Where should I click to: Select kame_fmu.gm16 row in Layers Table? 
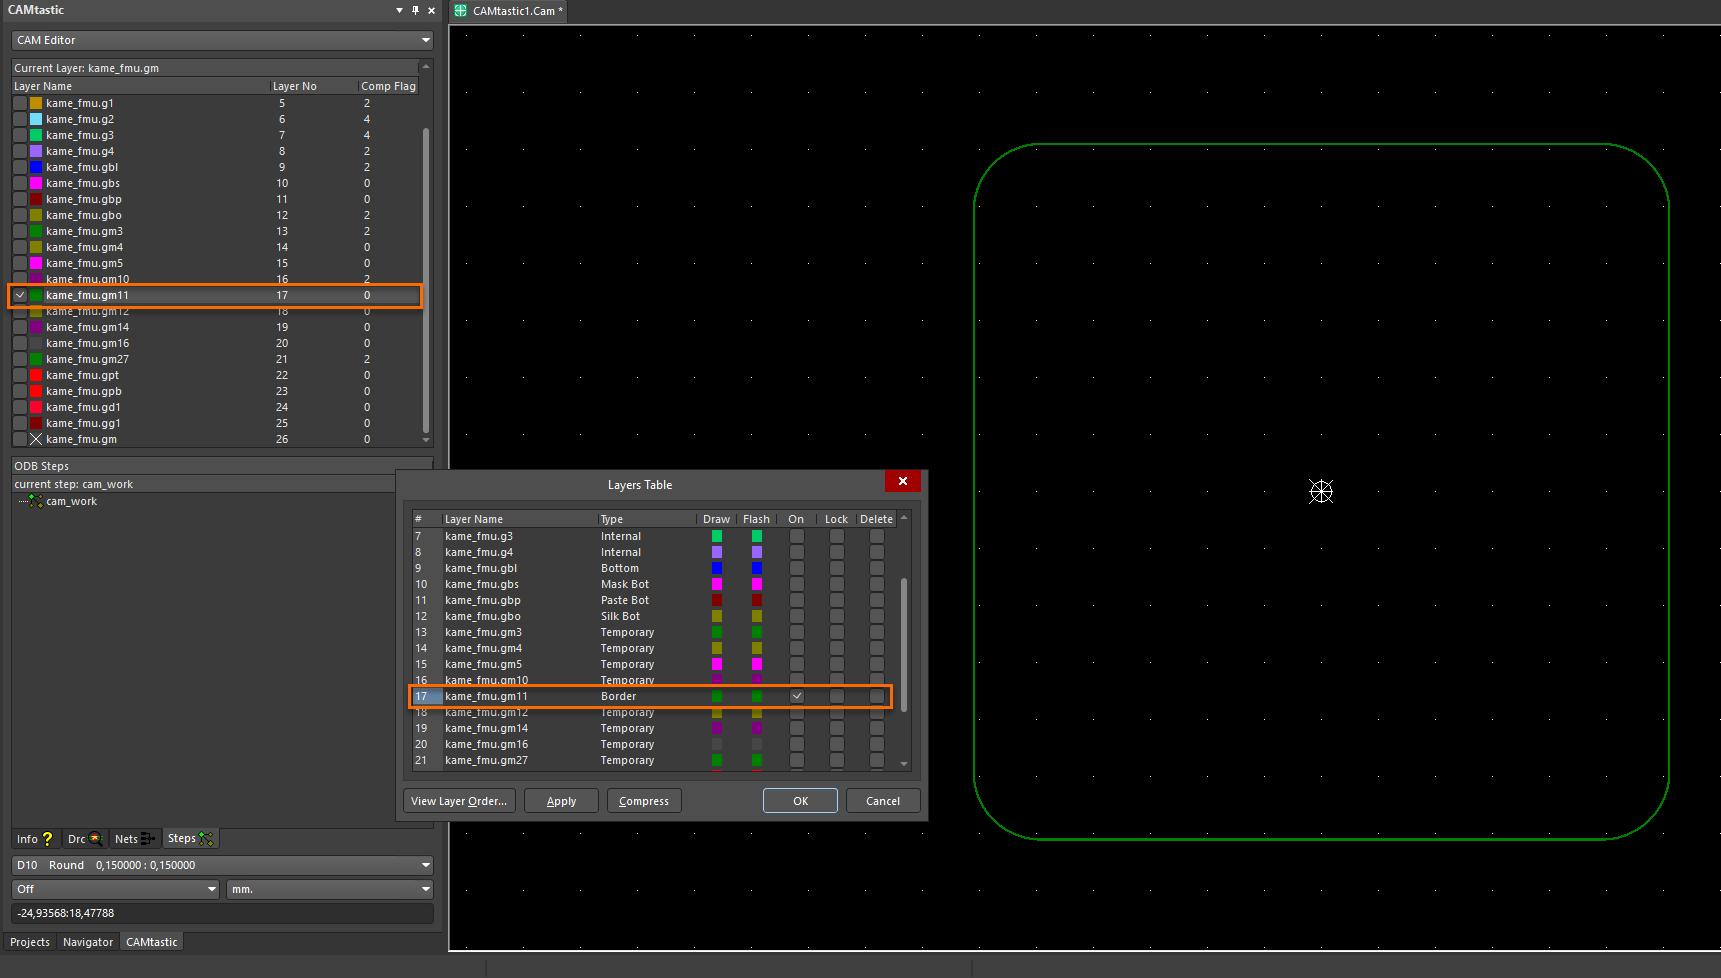[x=655, y=744]
